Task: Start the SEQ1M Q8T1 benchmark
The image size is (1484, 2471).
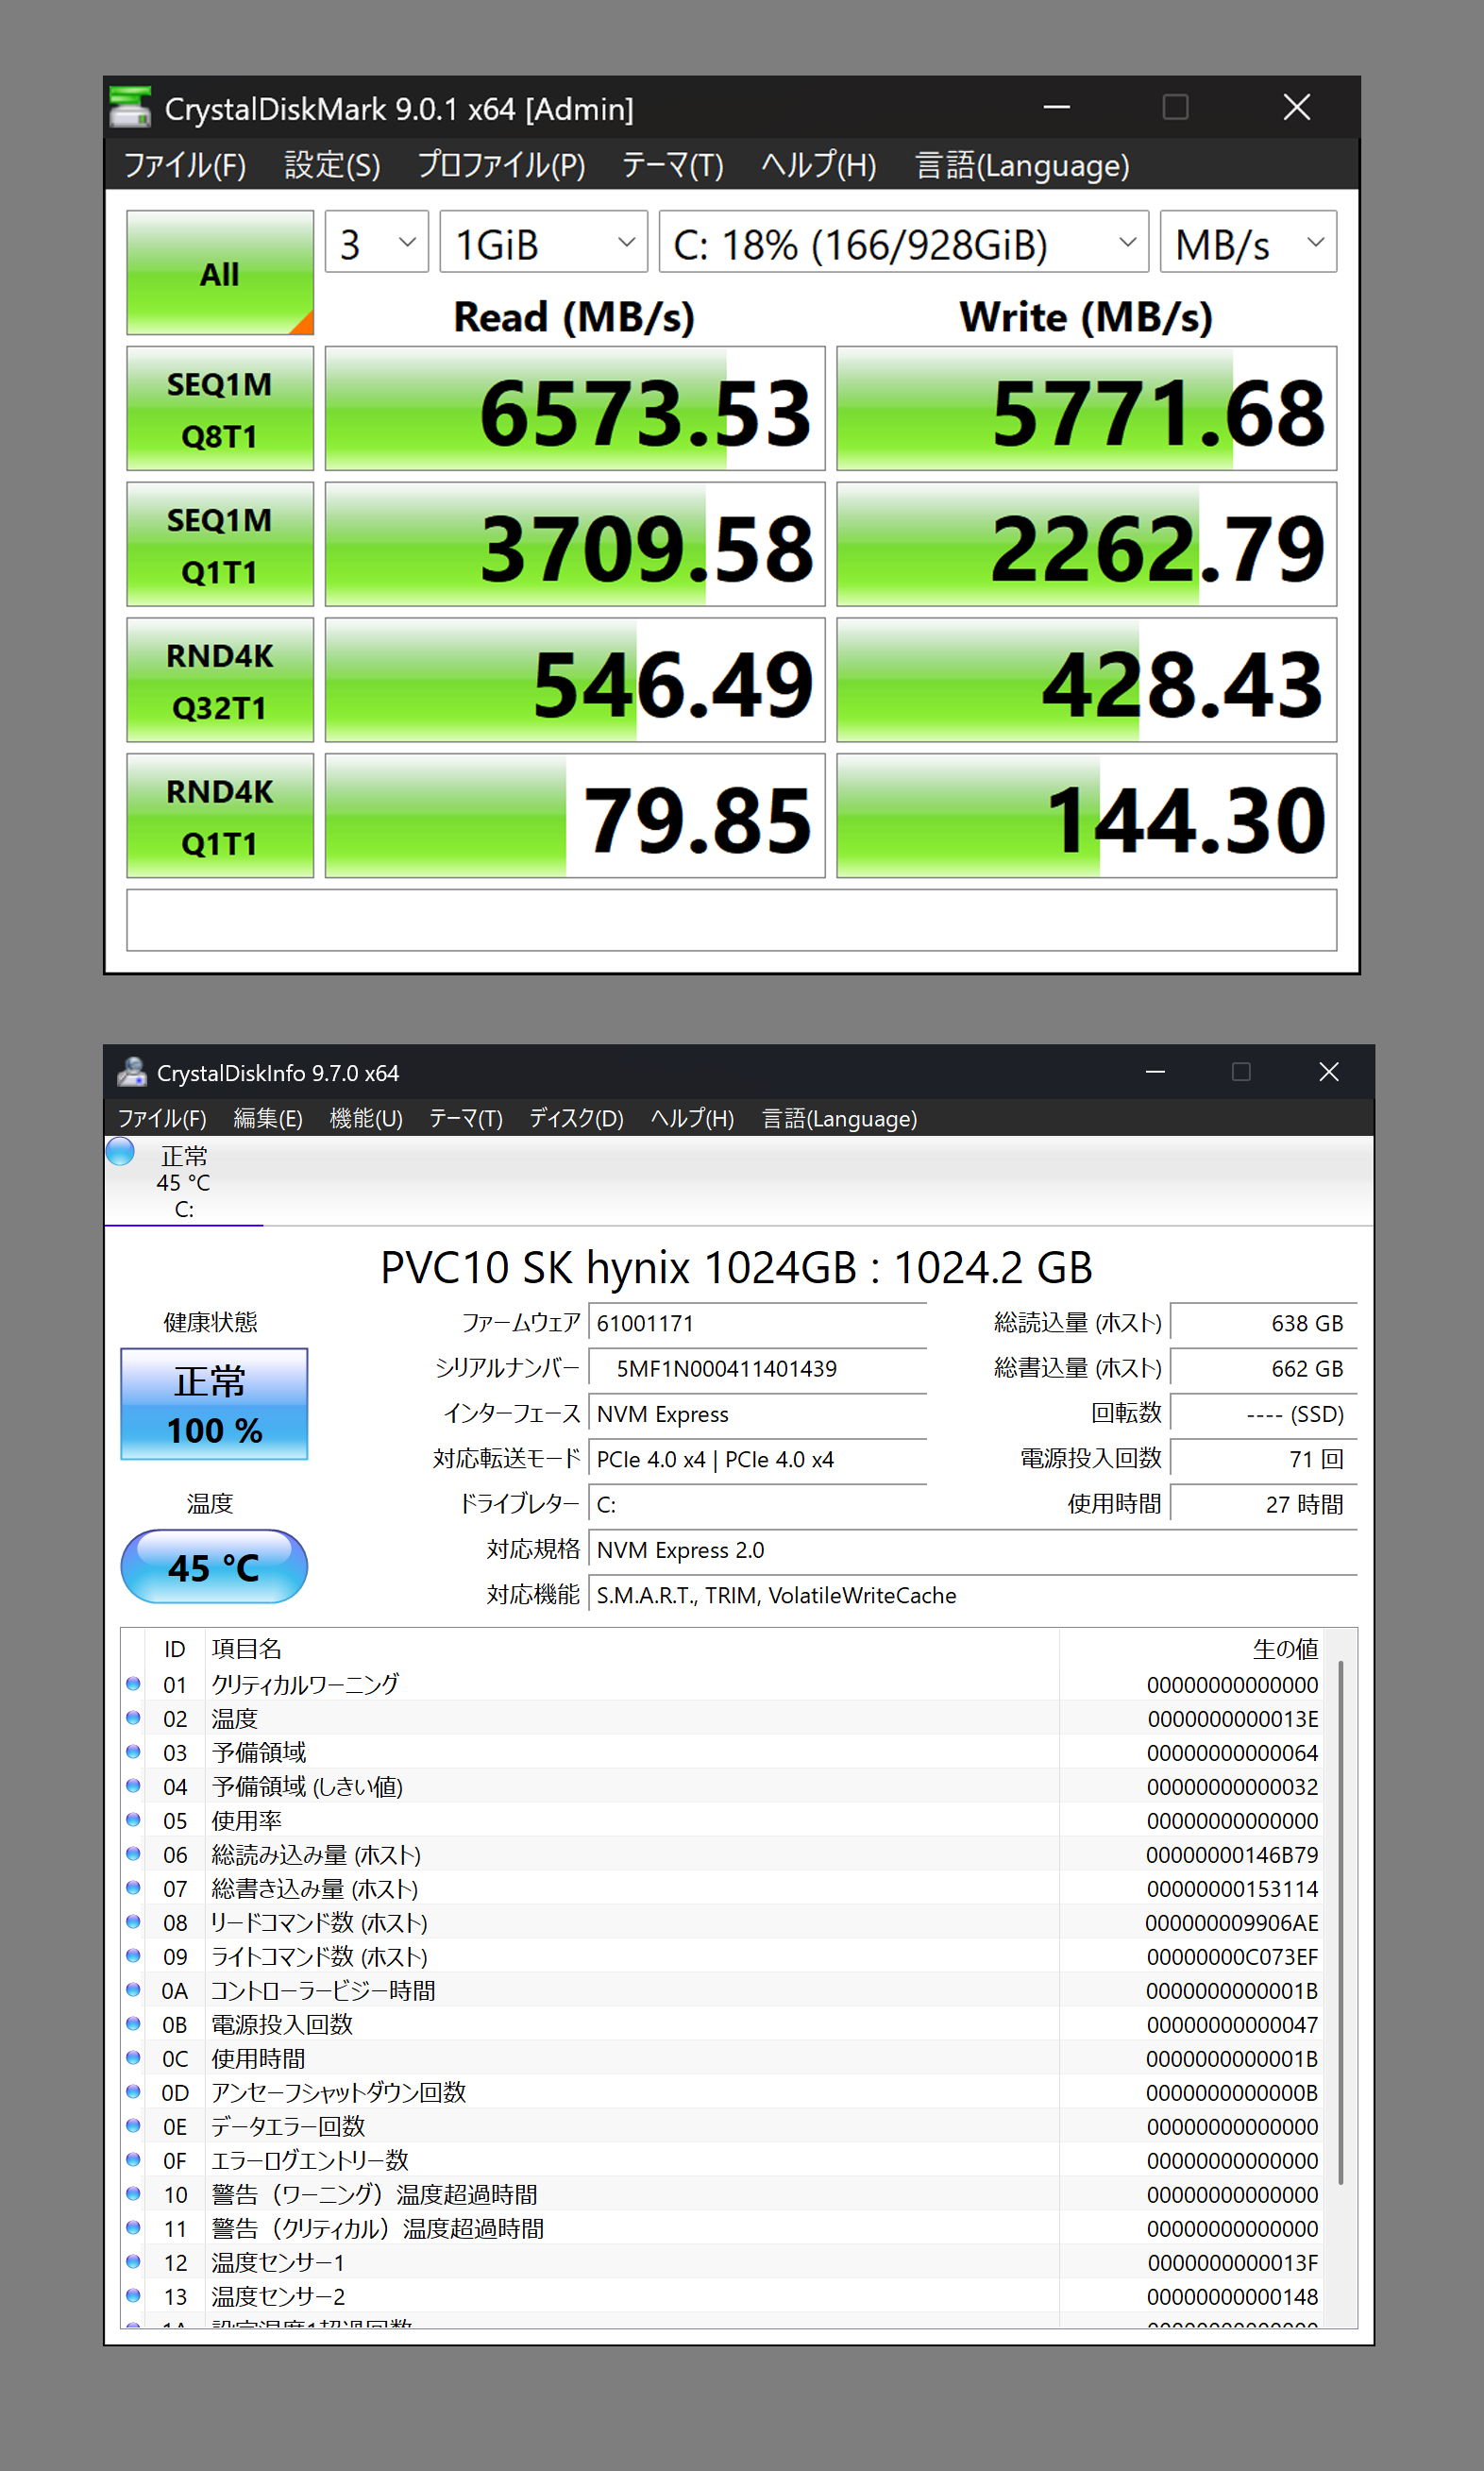Action: (220, 408)
